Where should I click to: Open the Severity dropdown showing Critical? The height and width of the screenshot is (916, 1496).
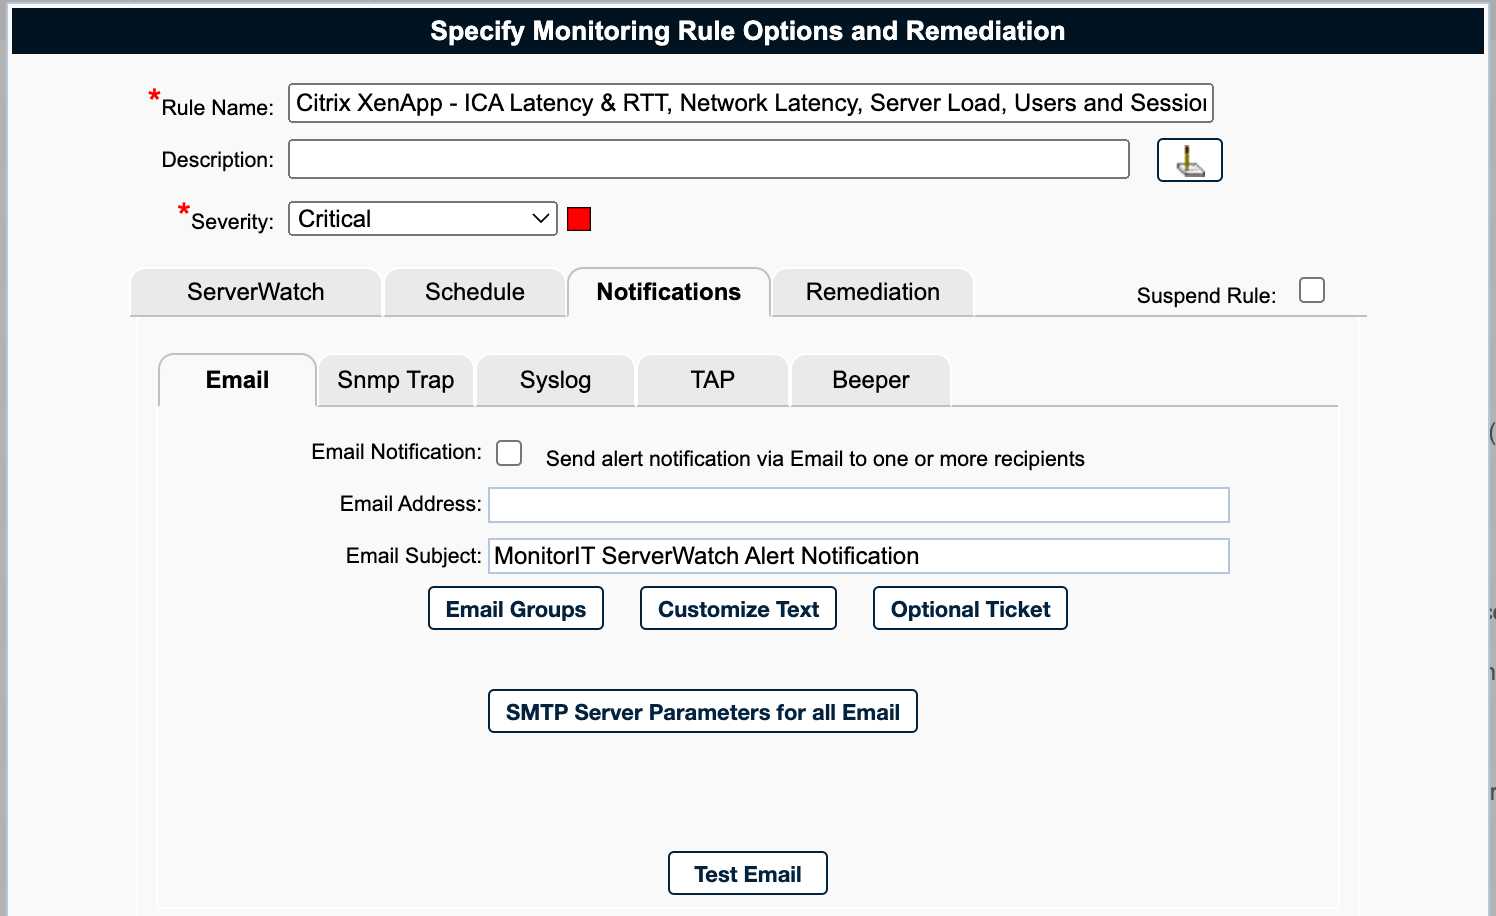click(423, 219)
